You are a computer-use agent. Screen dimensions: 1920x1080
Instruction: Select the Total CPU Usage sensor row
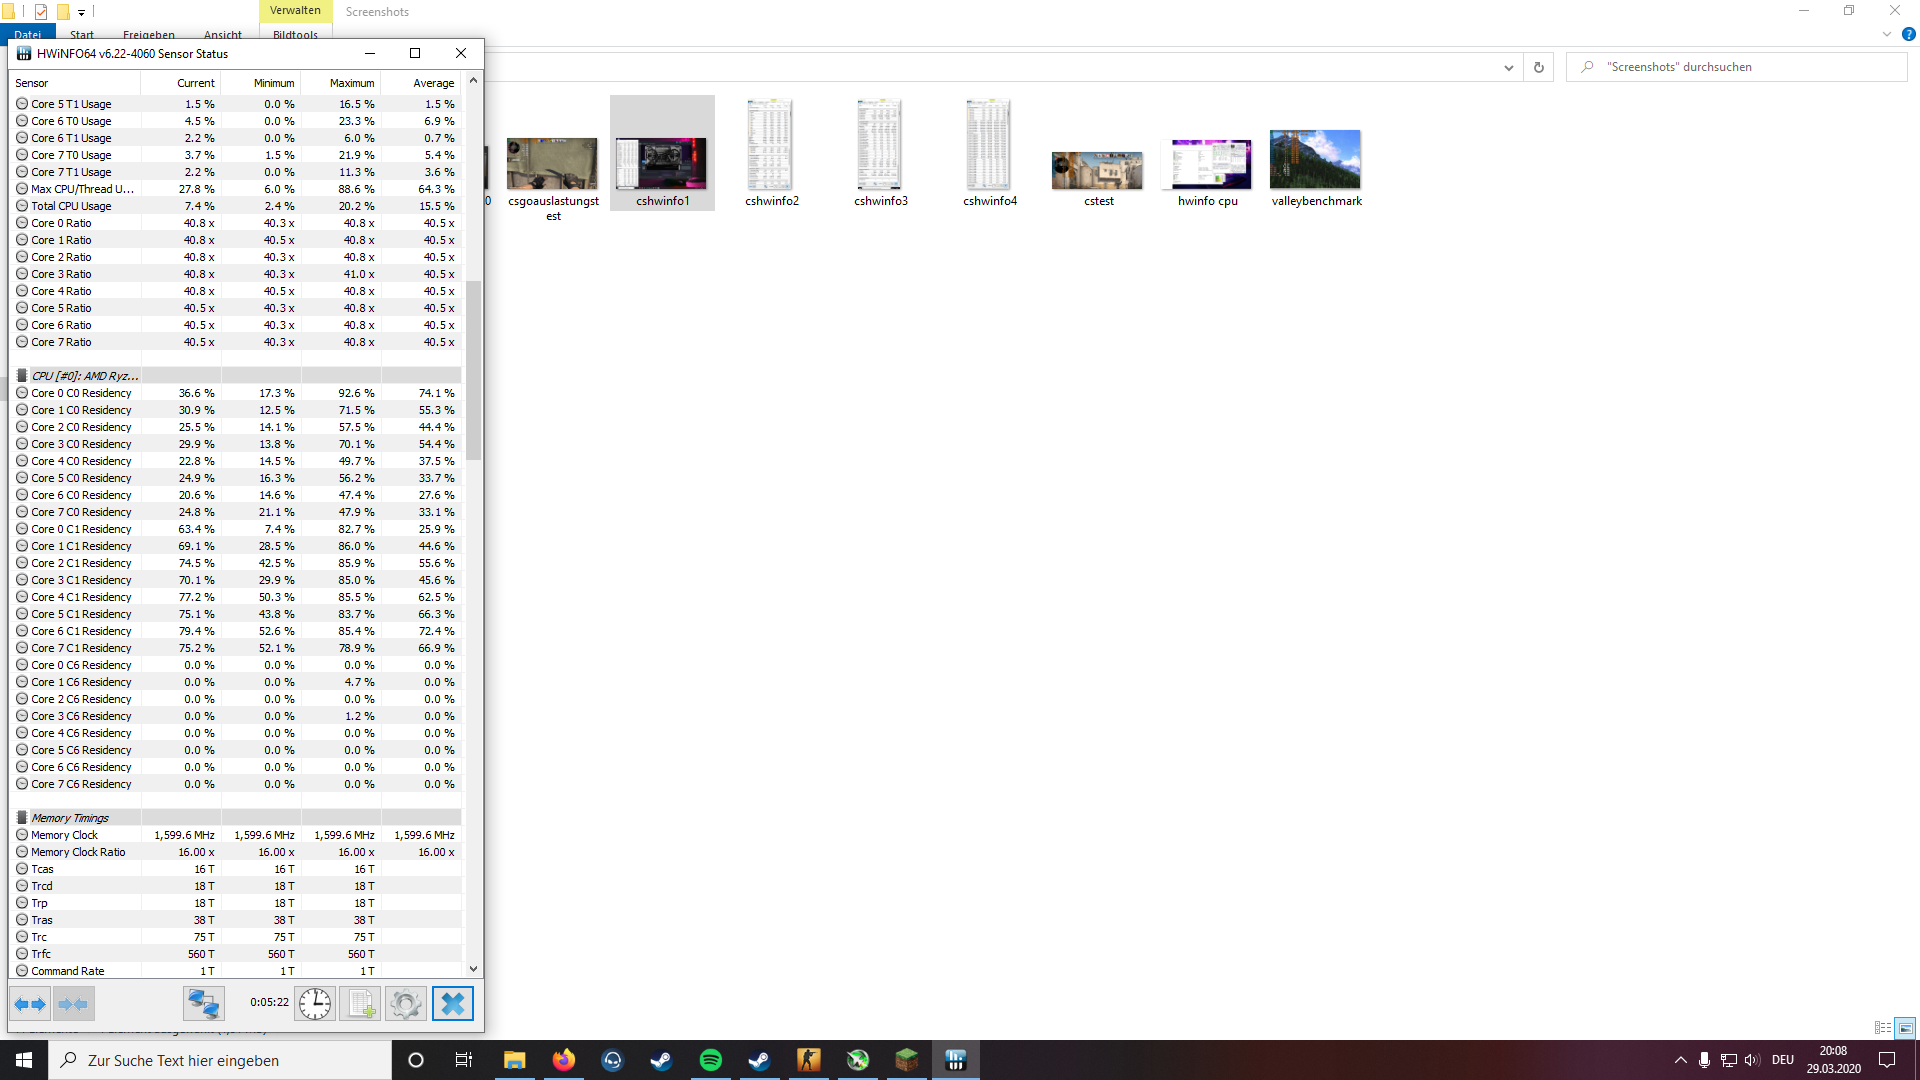71,206
